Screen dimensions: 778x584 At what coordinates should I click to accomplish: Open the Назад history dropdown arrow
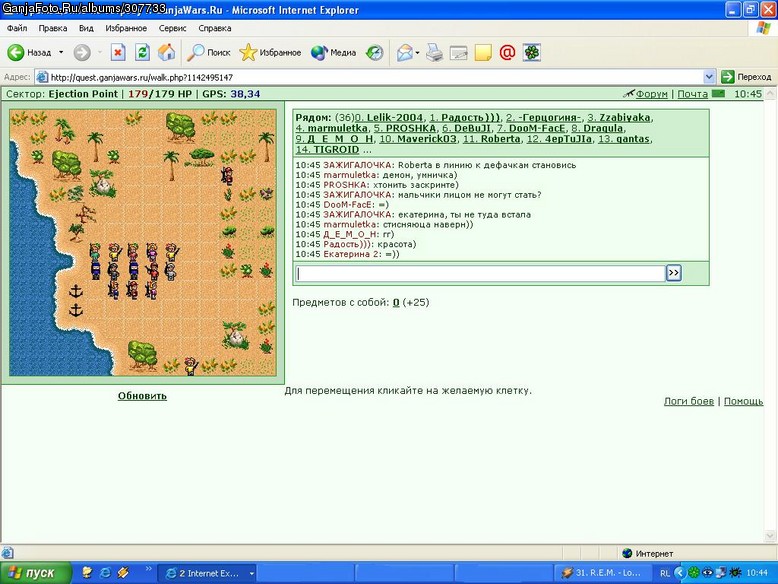61,52
